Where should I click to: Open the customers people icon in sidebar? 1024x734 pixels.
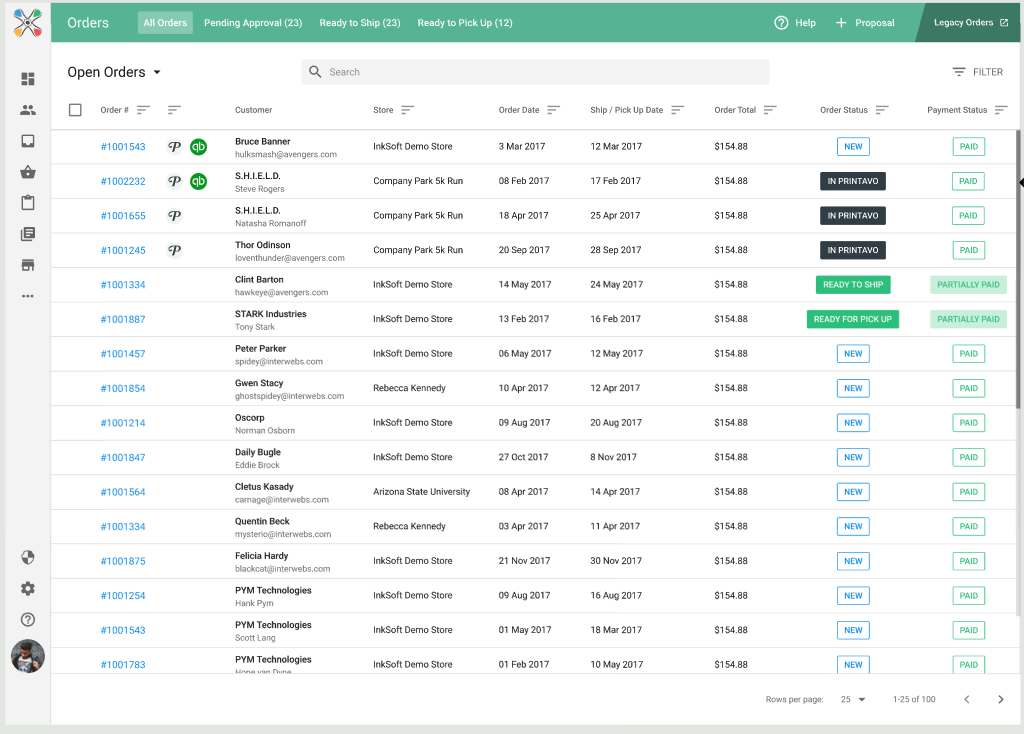pyautogui.click(x=28, y=110)
